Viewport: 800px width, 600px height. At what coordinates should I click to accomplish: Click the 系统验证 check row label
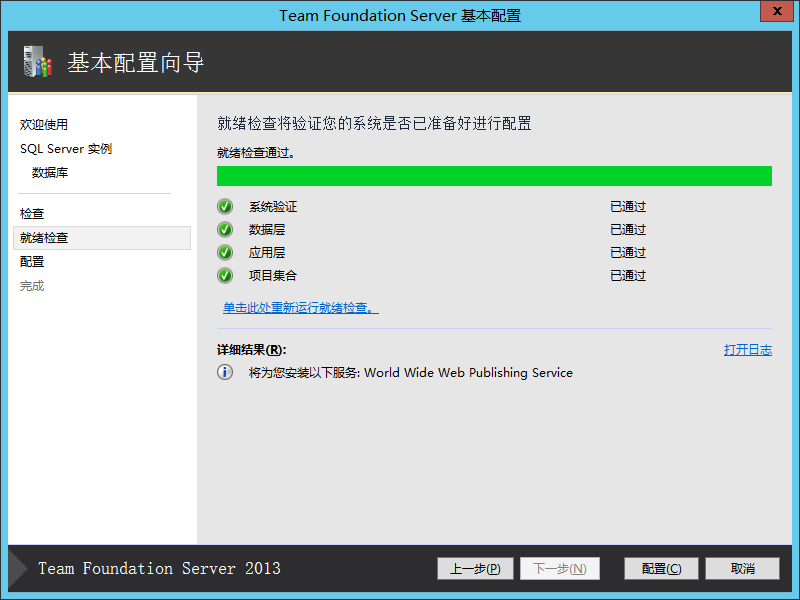point(273,207)
